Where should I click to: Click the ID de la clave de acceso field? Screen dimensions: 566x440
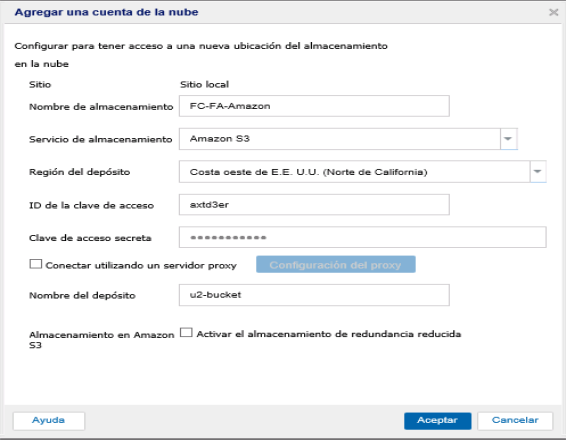314,205
